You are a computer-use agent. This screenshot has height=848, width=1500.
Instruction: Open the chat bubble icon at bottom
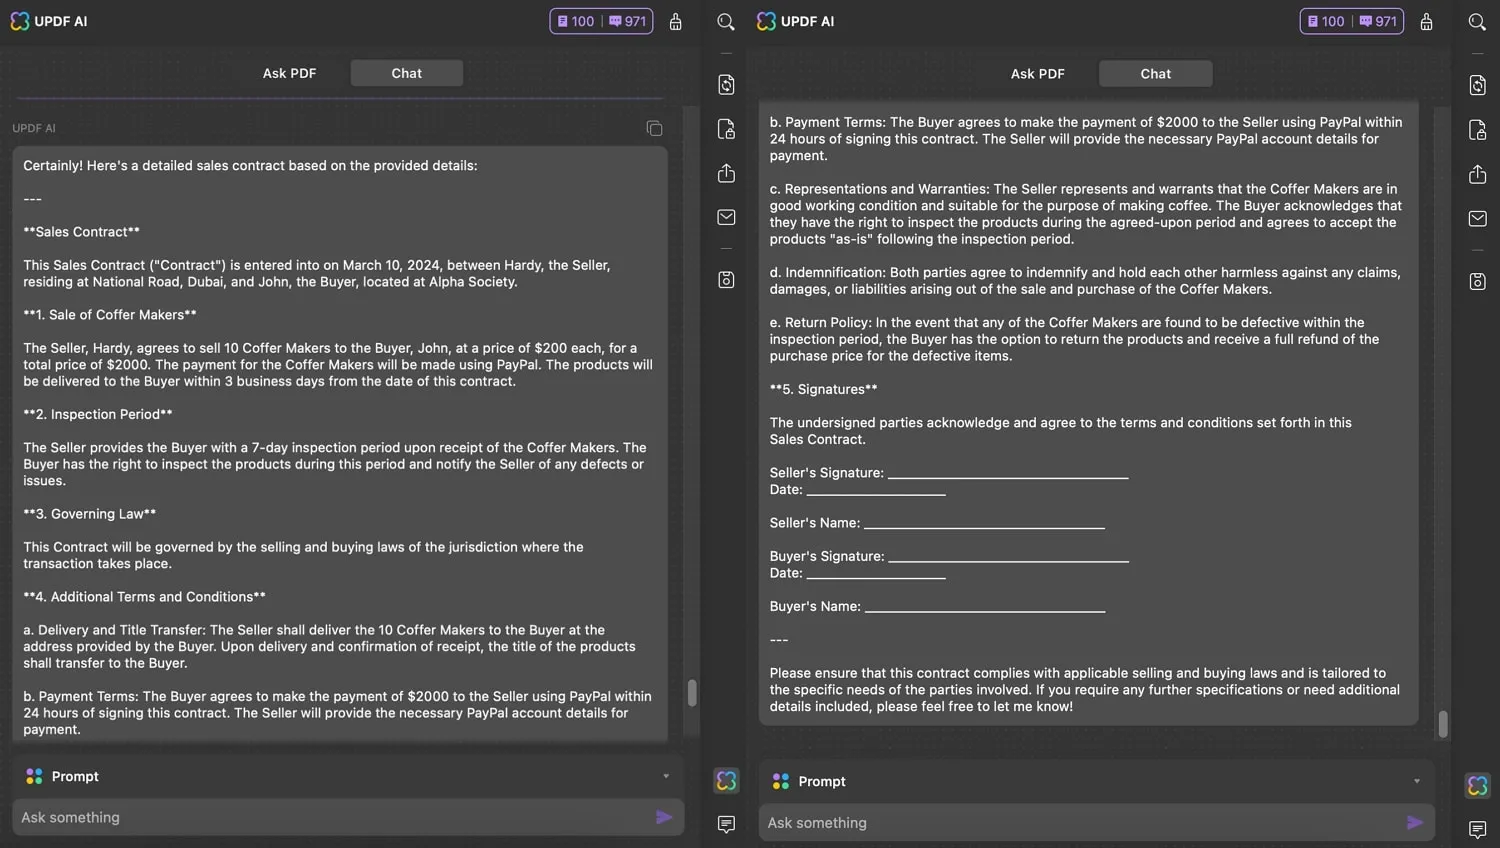[x=726, y=823]
